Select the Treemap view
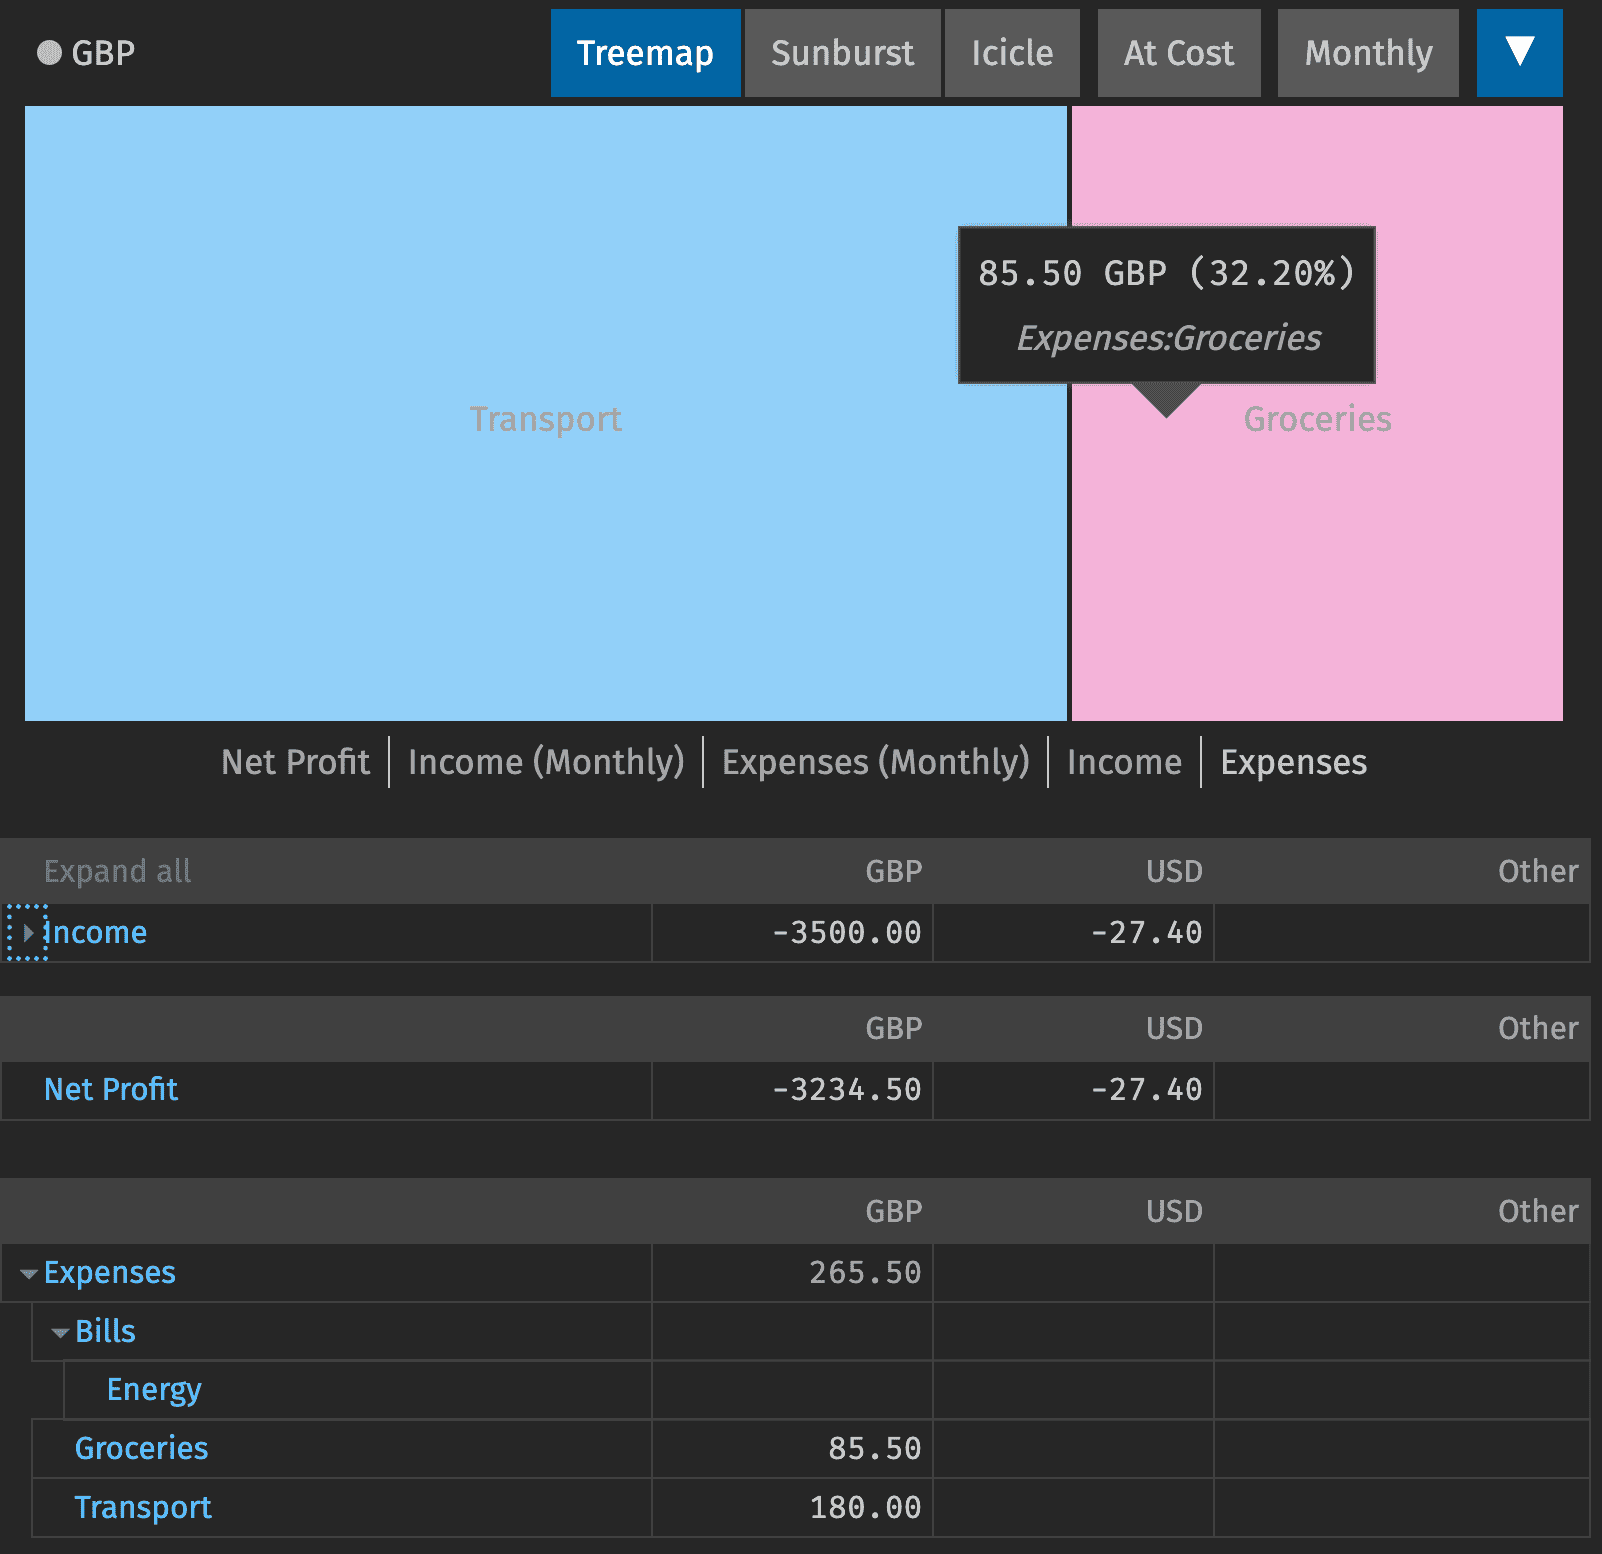The width and height of the screenshot is (1602, 1554). point(645,53)
